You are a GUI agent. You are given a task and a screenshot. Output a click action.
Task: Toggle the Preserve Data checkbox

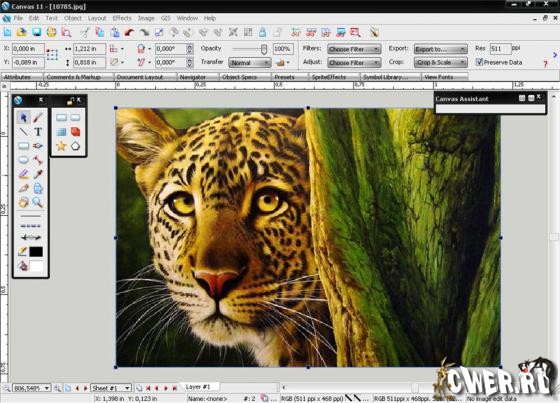(479, 62)
